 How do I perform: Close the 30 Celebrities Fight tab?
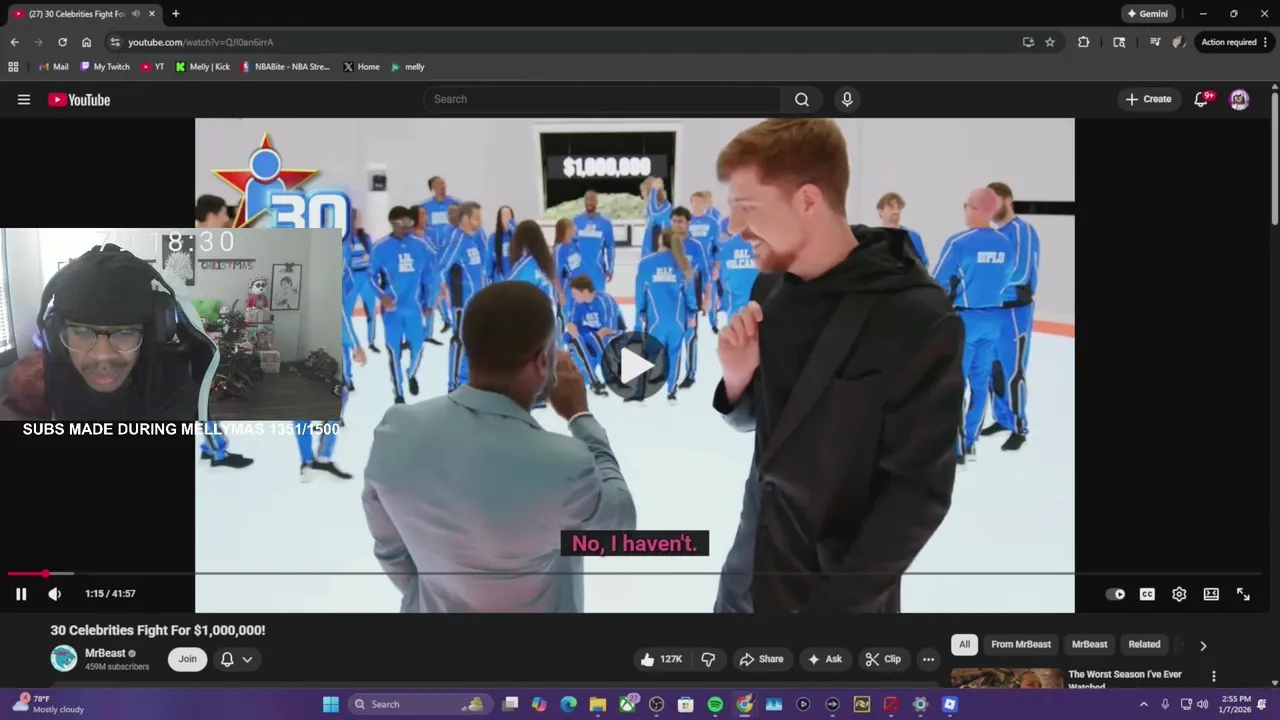click(x=152, y=14)
